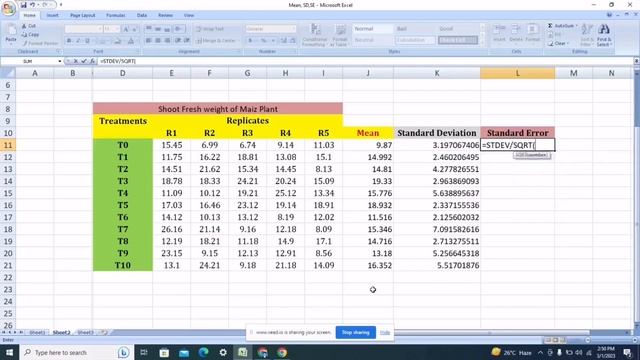Toggle Bold formatting

pos(69,41)
